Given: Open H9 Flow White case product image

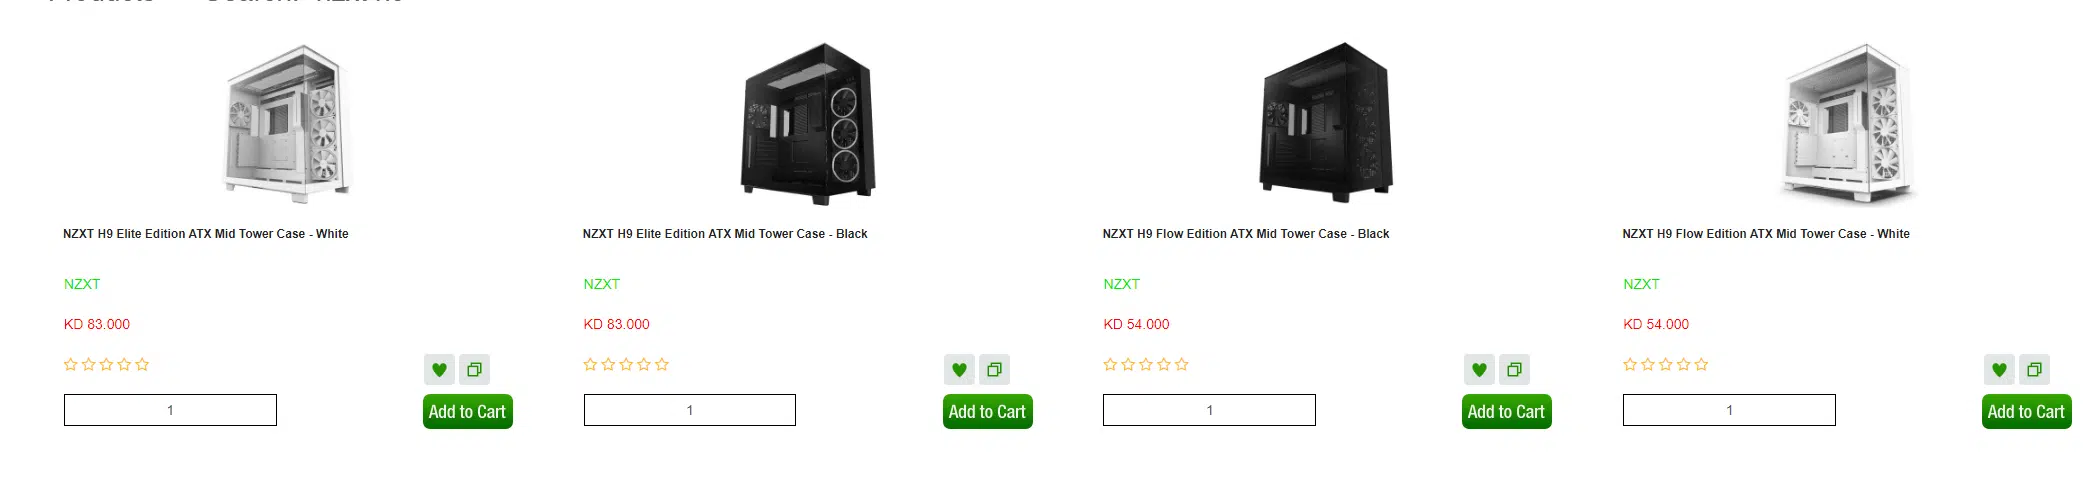Looking at the screenshot, I should (x=1847, y=123).
